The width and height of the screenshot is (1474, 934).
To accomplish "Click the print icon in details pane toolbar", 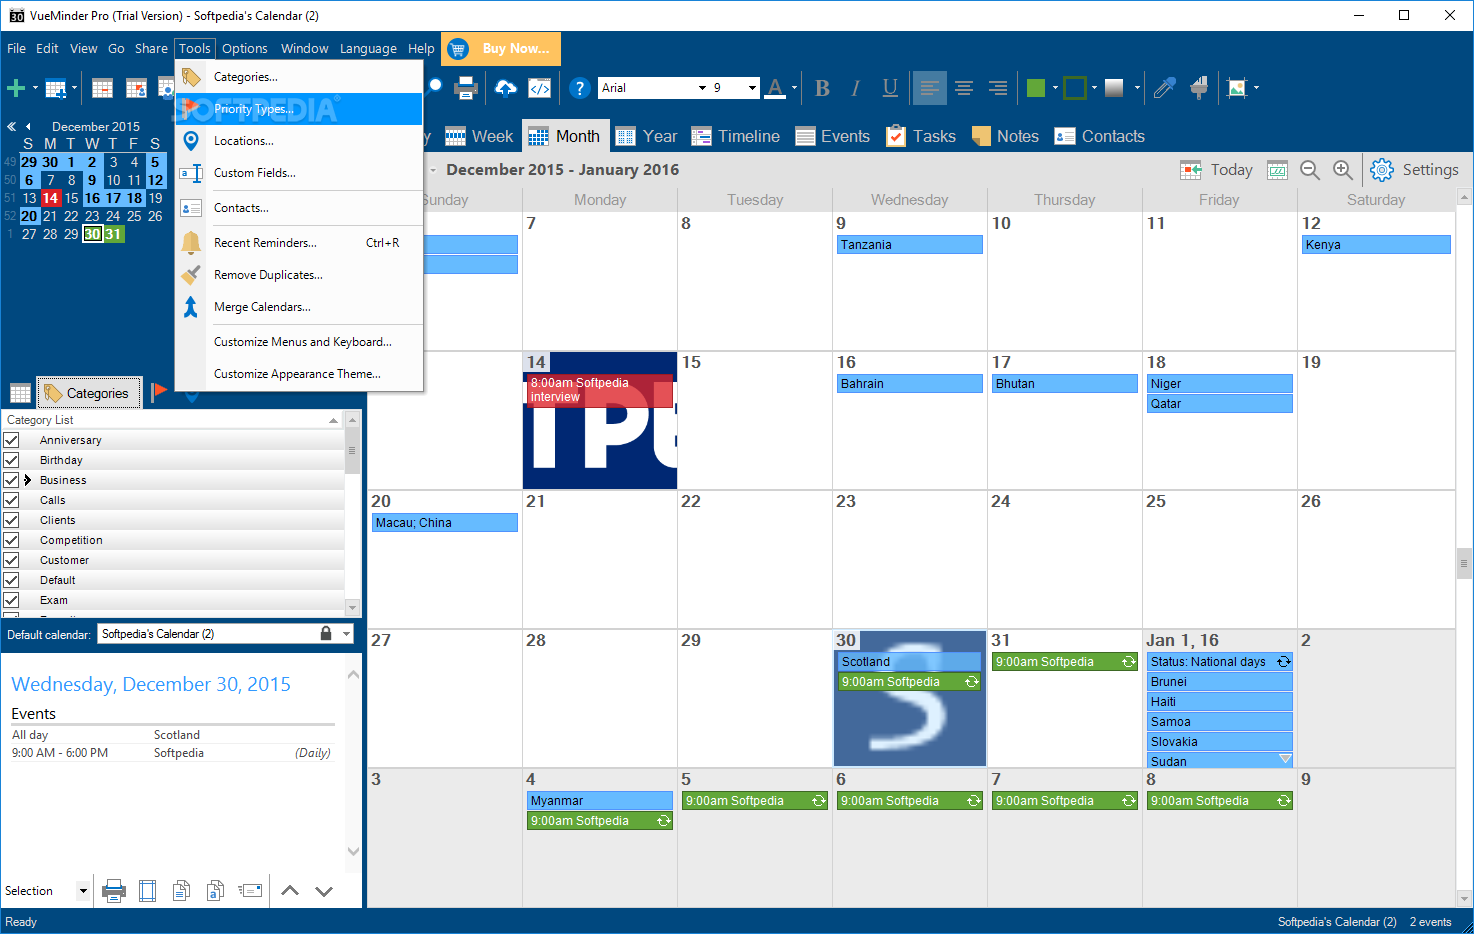I will pos(114,890).
